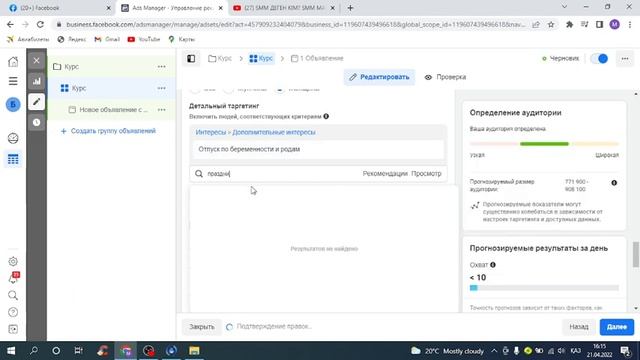Open settings gear in left rail
This screenshot has height=360, width=640.
[x=13, y=261]
